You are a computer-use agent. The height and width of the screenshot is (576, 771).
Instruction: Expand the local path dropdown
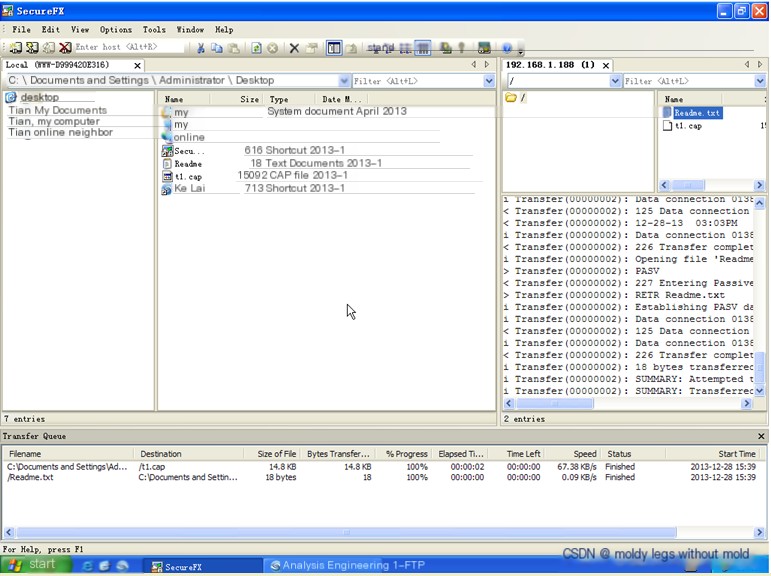tap(344, 81)
